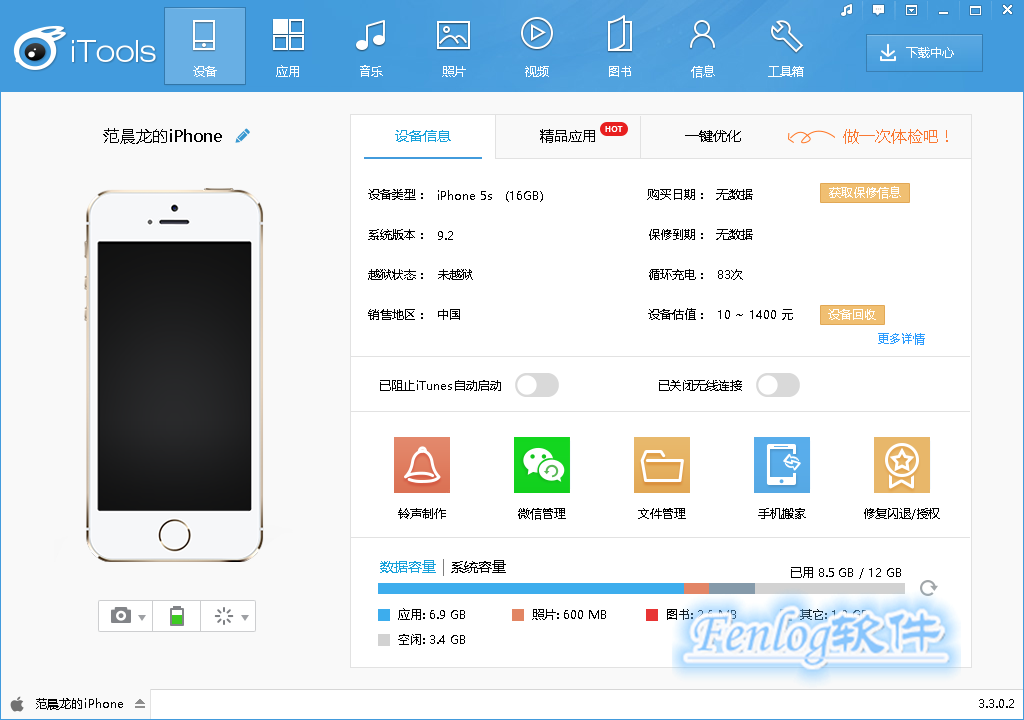Click the 设备回收 button
This screenshot has width=1024, height=720.
(x=852, y=314)
